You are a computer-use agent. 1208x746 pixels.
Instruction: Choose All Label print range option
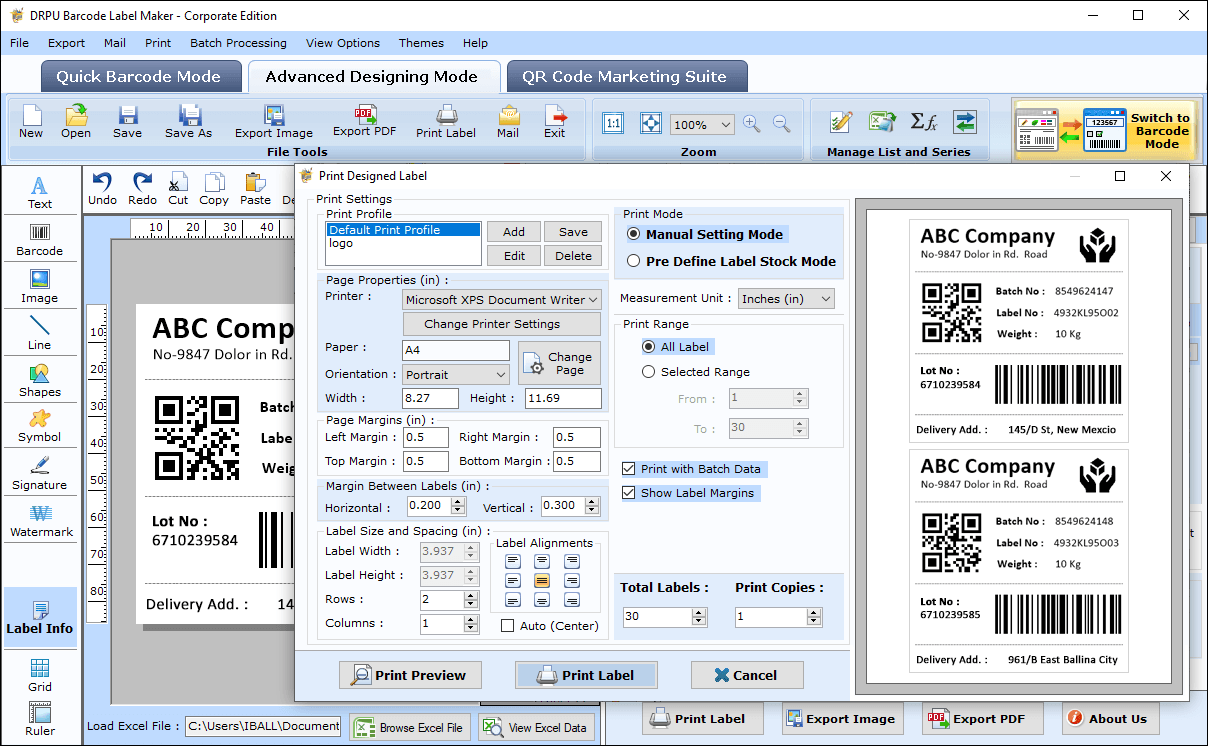pos(649,347)
